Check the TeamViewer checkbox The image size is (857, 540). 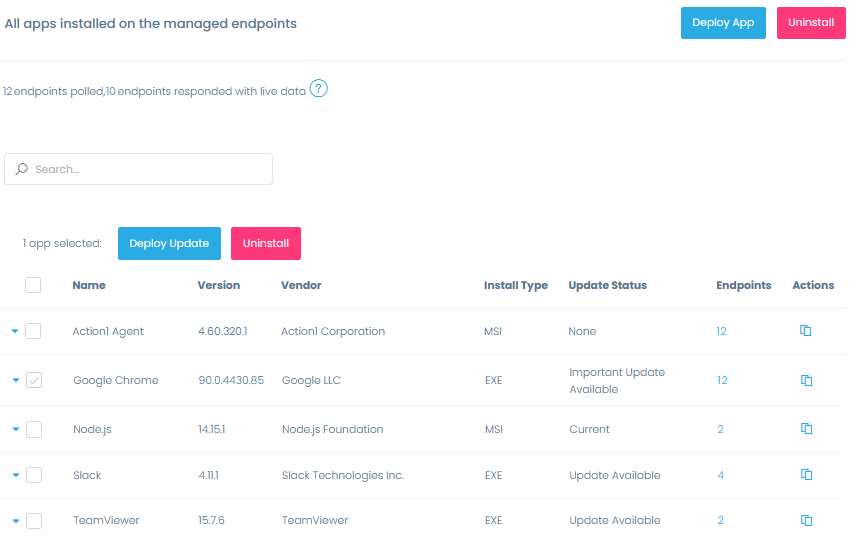(x=34, y=520)
